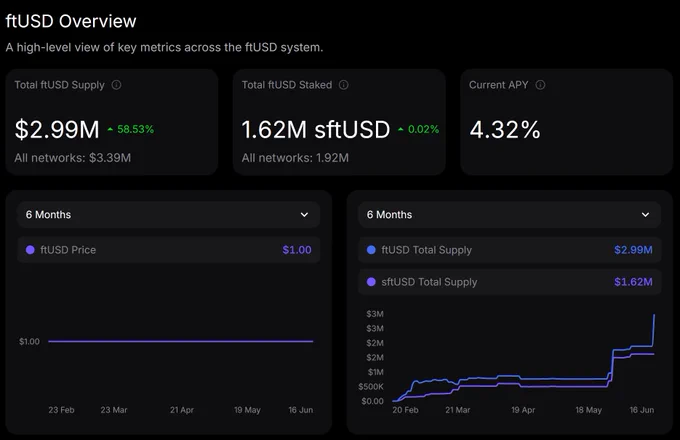Click the 19 May label on price chart axis
Screen dimensions: 680x440
[x=247, y=410]
